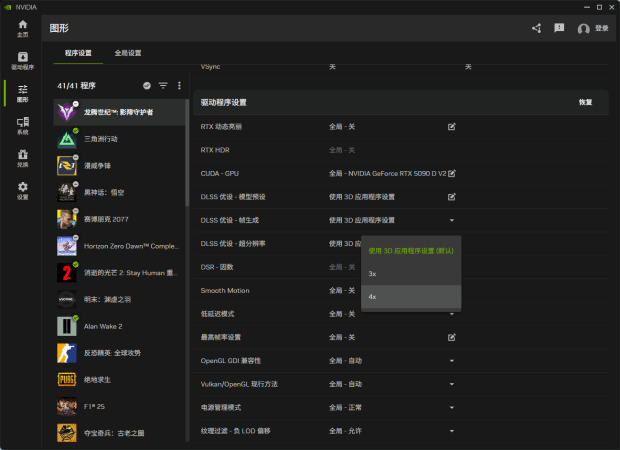Click the F1 25 game icon
The height and width of the screenshot is (450, 620).
tap(67, 407)
